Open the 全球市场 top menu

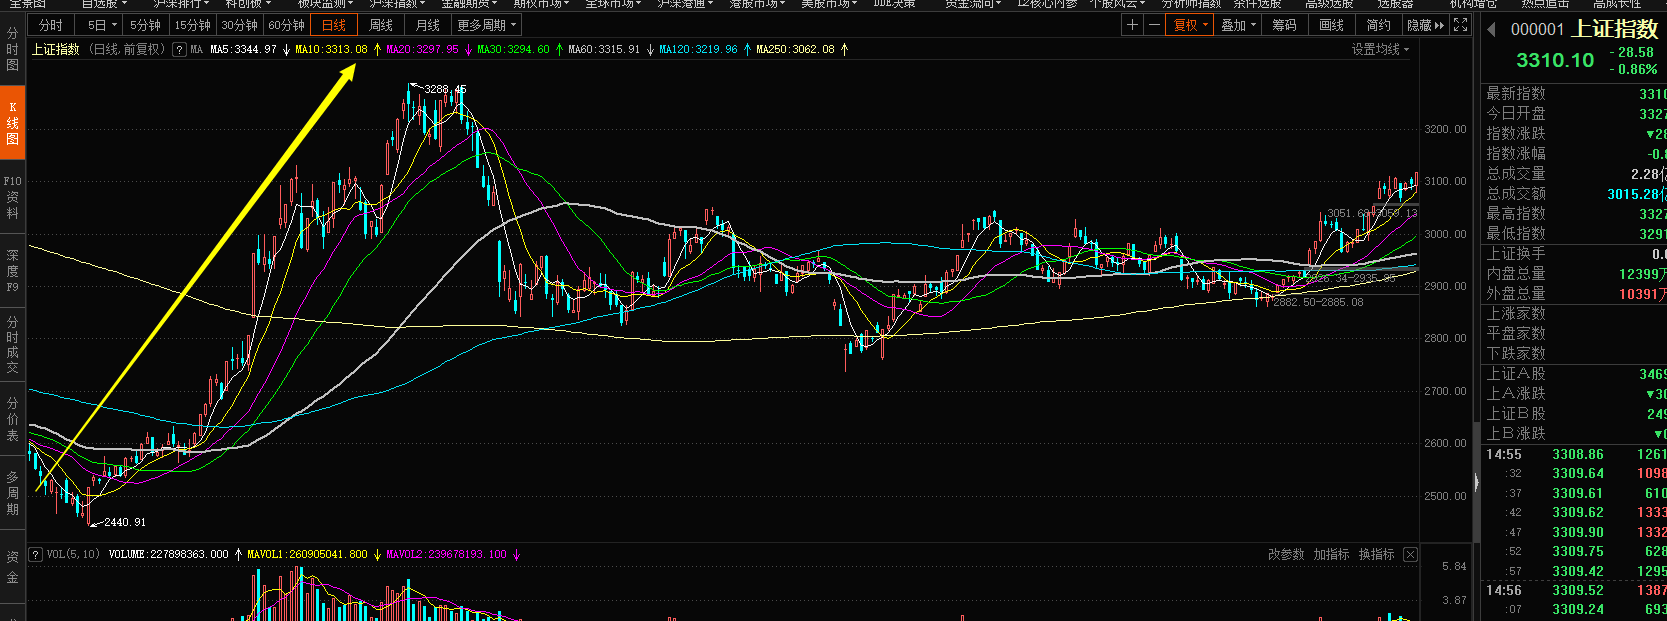[x=614, y=4]
